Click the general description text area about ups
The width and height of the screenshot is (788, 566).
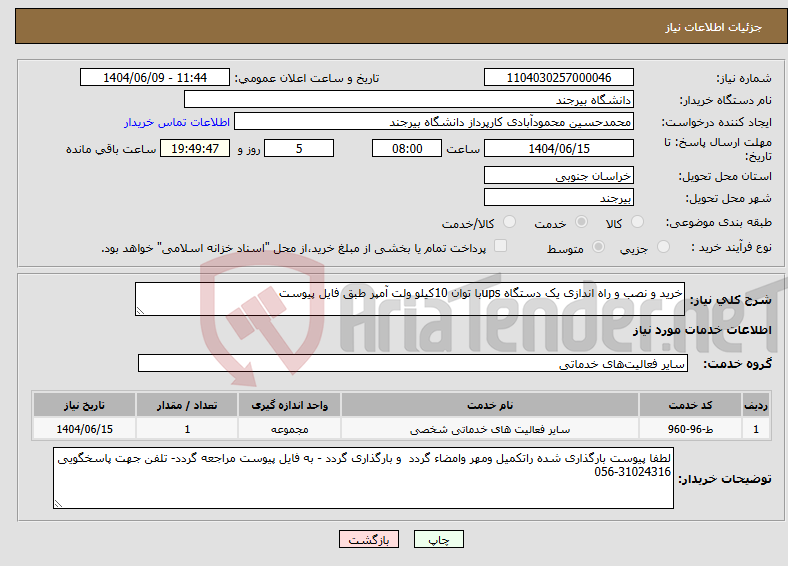click(410, 299)
